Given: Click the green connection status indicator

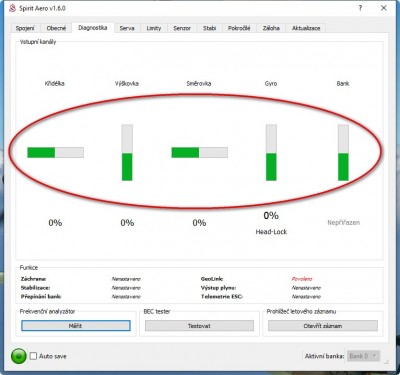Looking at the screenshot, I should pos(19,356).
